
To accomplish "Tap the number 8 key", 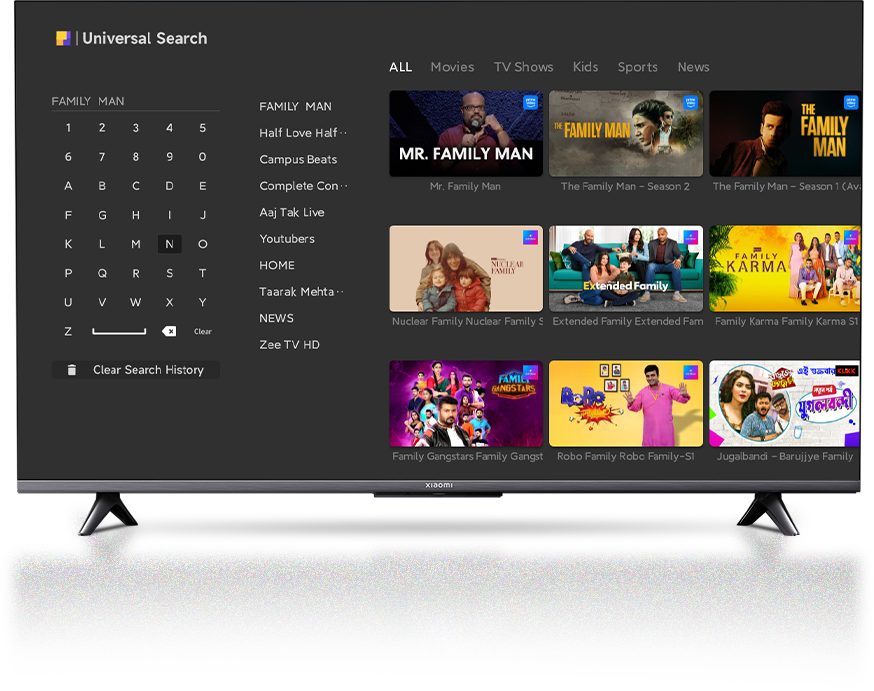I will [135, 157].
